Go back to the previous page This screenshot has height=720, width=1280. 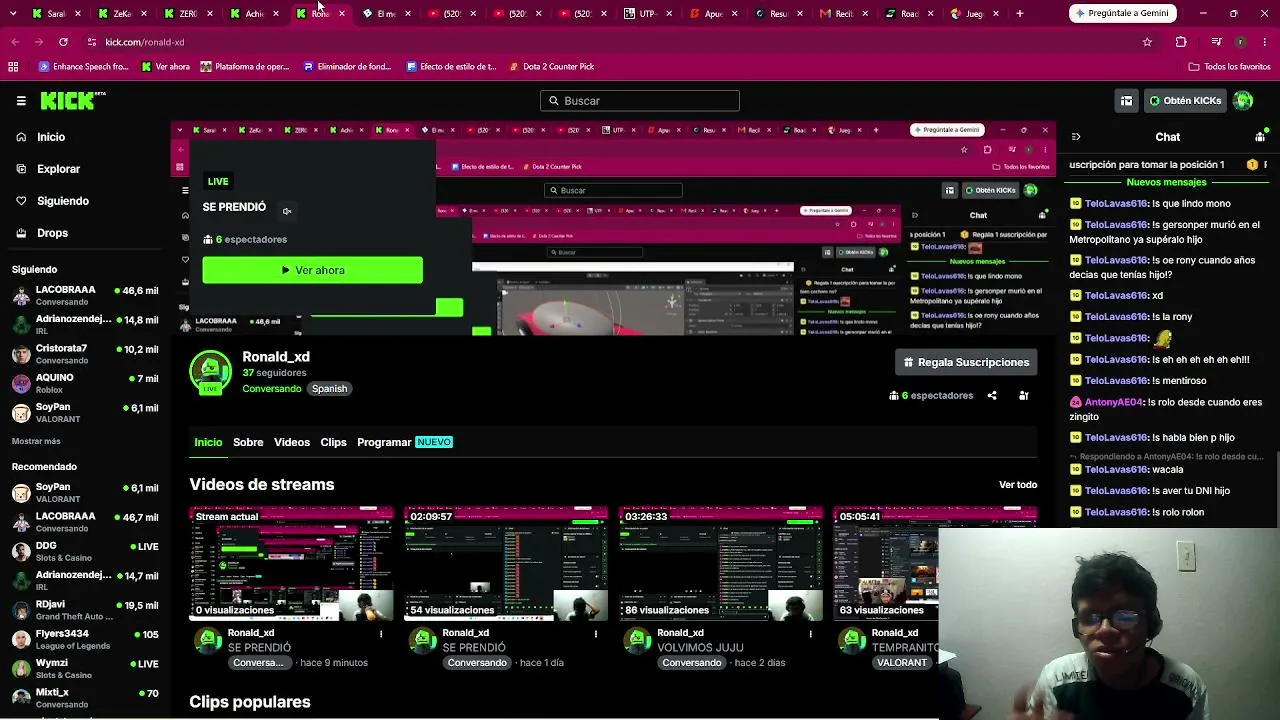pos(15,42)
